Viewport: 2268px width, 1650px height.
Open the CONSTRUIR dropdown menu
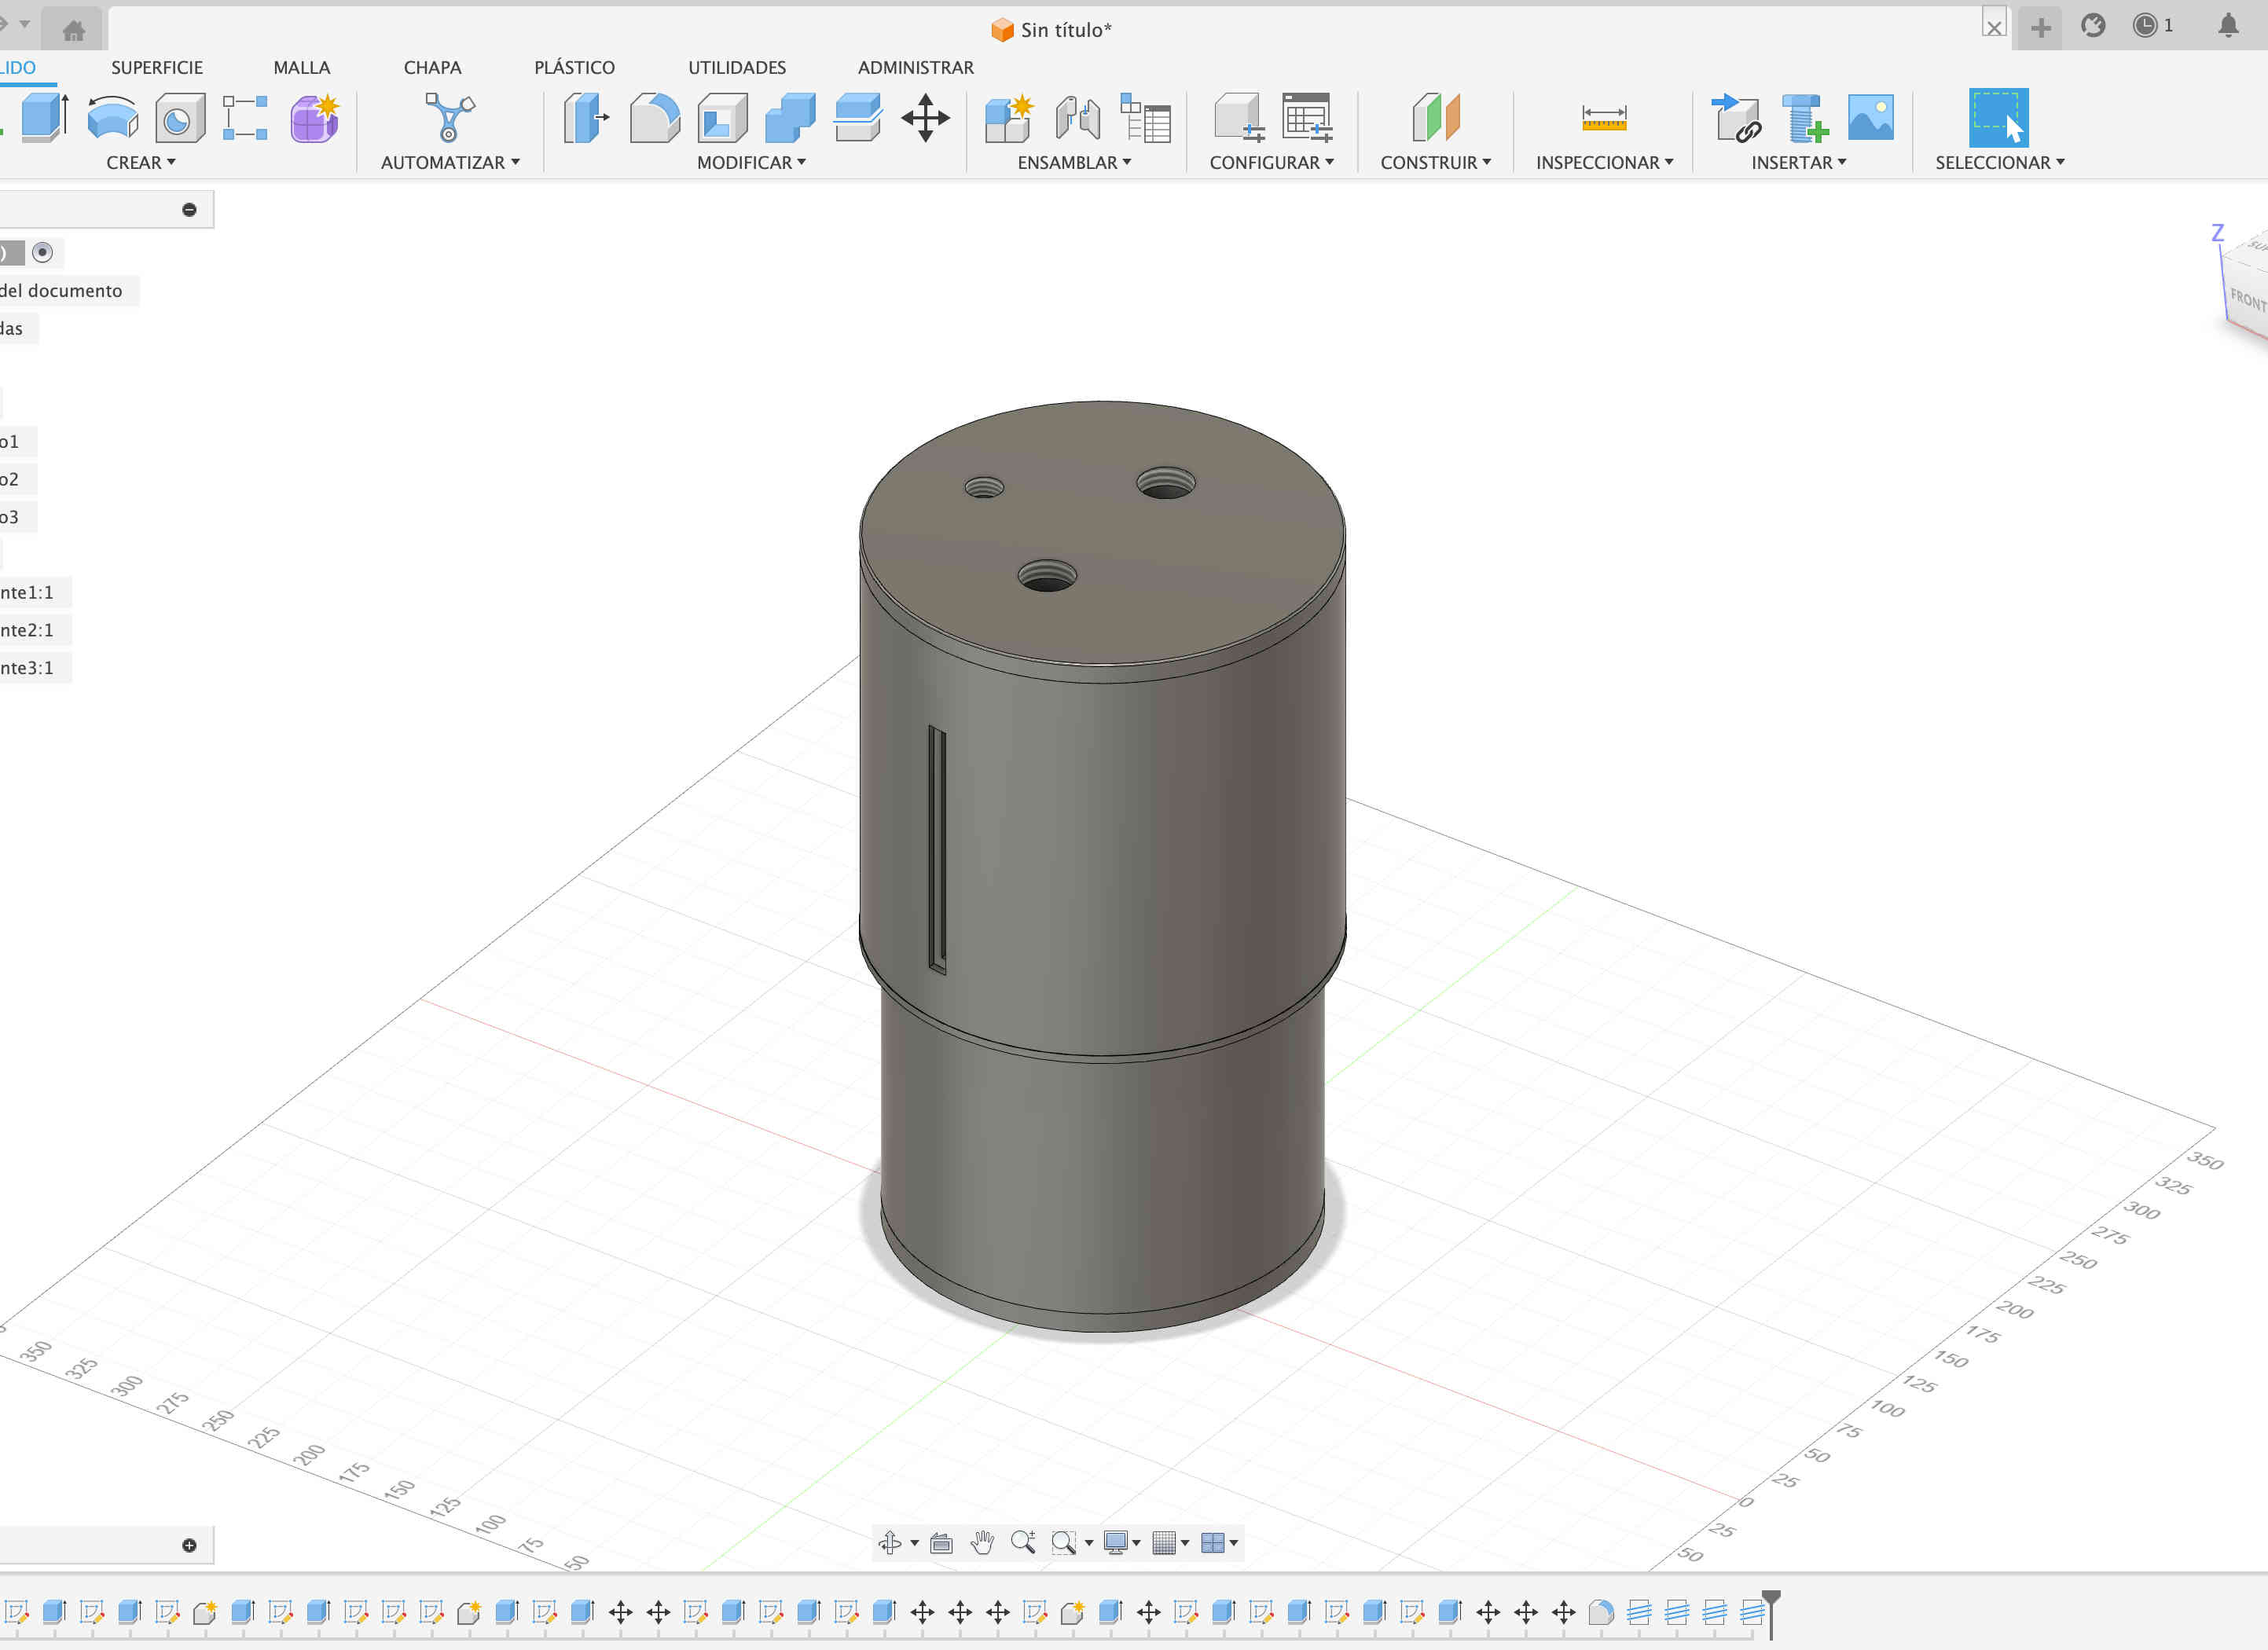coord(1435,162)
